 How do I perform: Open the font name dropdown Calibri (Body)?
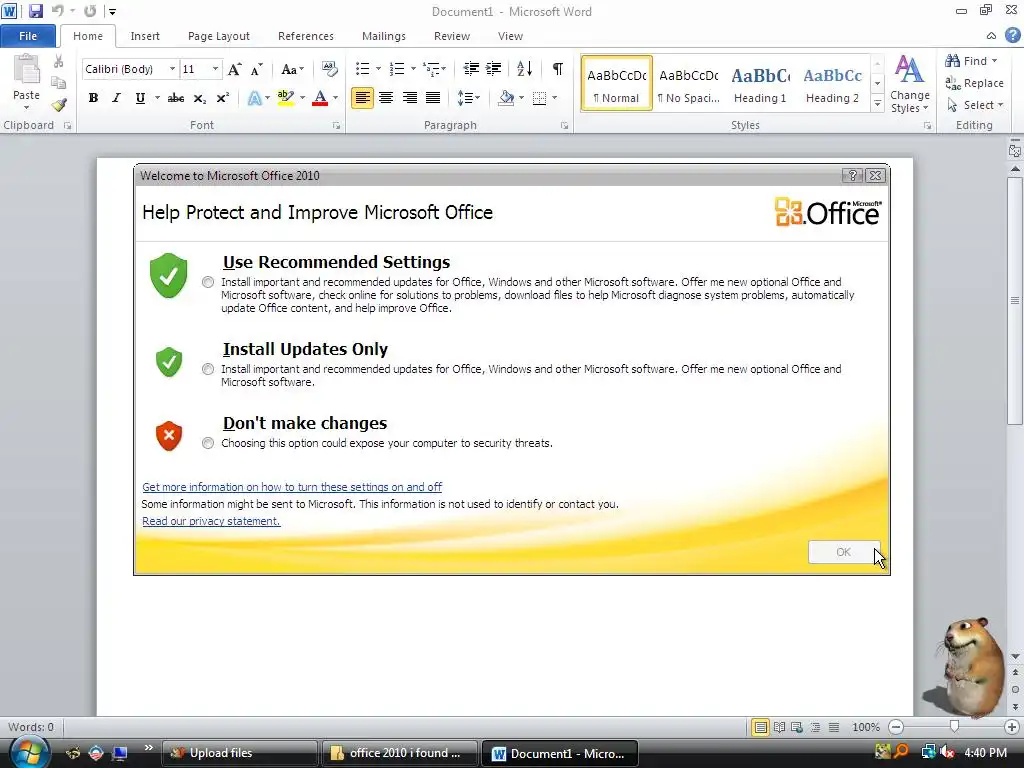172,69
